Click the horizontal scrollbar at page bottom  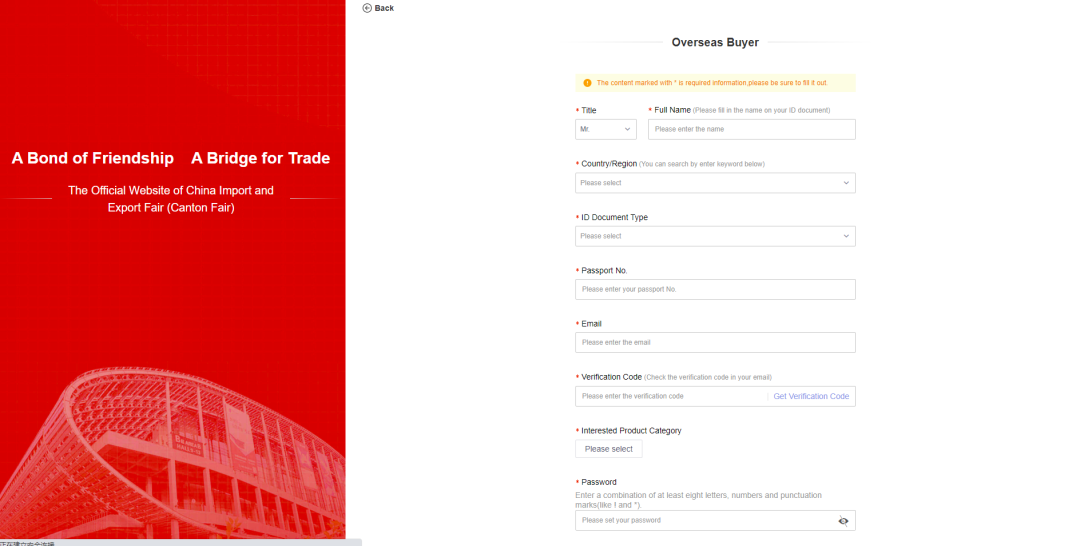click(x=180, y=542)
